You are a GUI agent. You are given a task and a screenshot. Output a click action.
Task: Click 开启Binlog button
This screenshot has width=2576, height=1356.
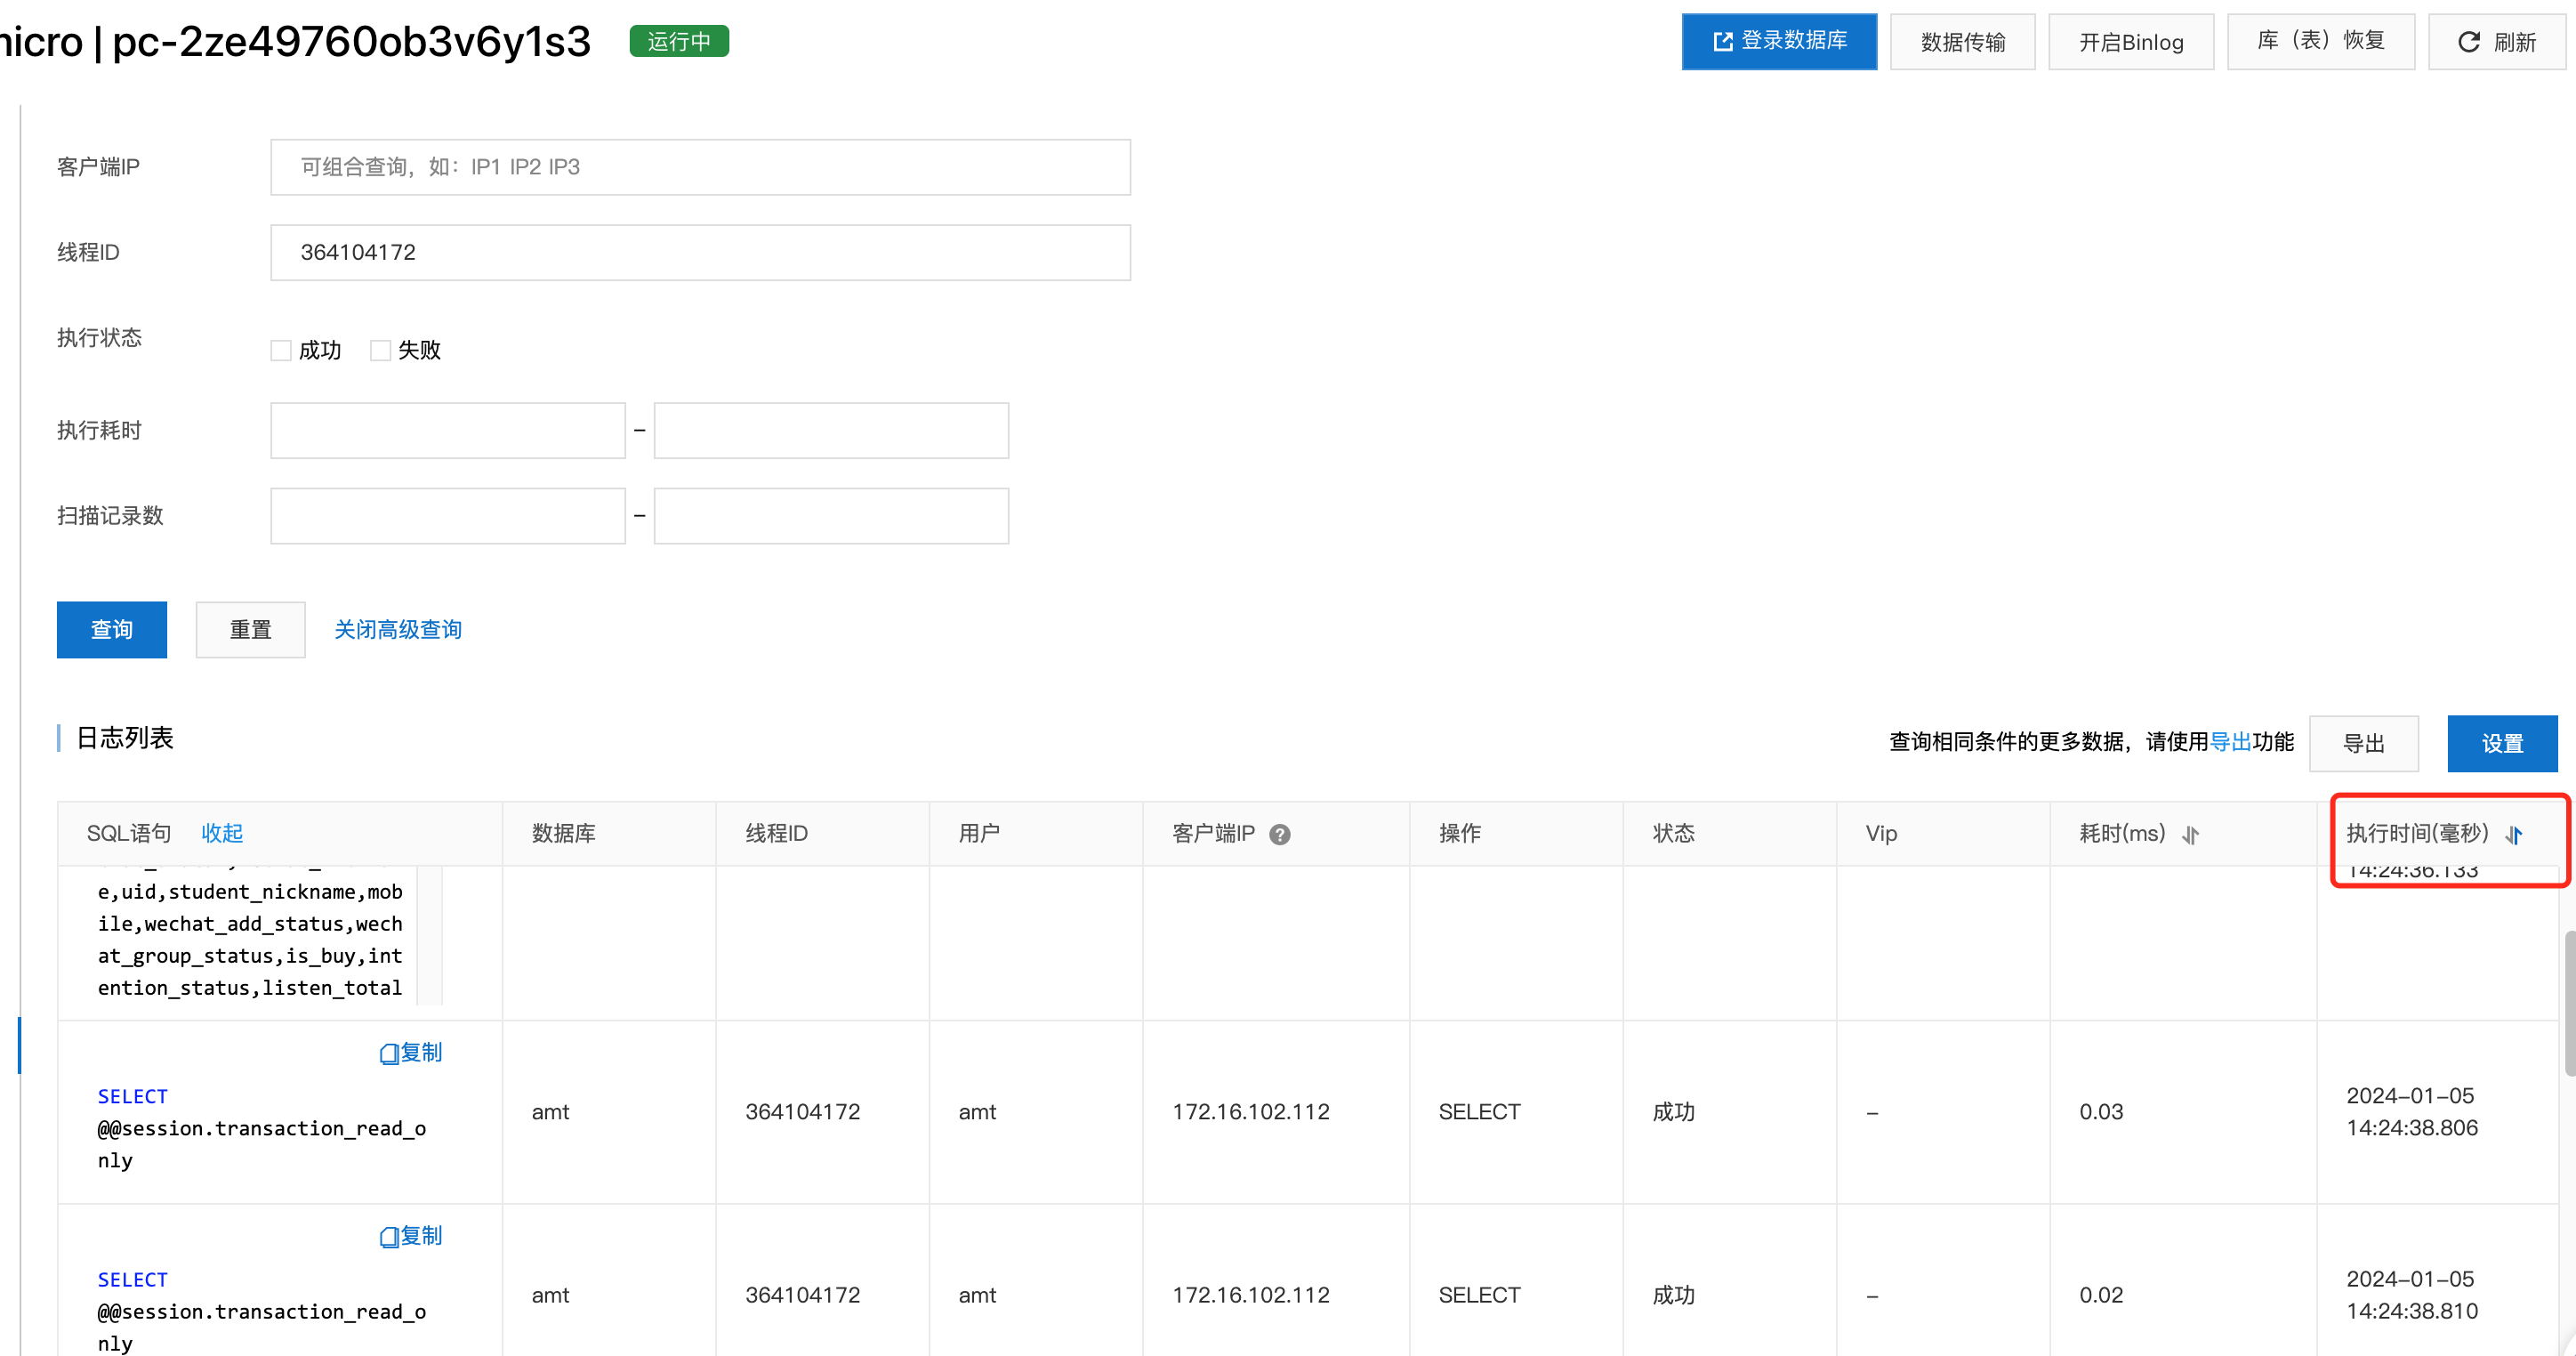[x=2131, y=42]
